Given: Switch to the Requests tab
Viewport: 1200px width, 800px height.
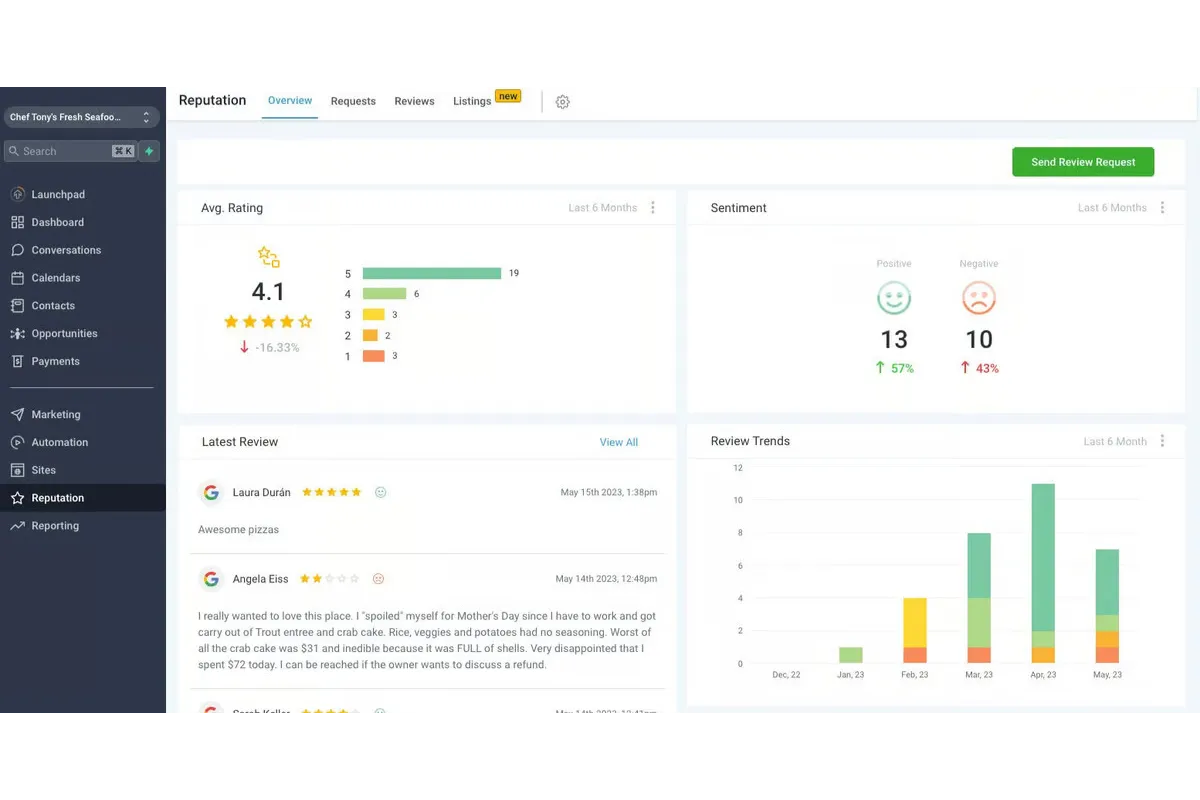Looking at the screenshot, I should click(353, 101).
